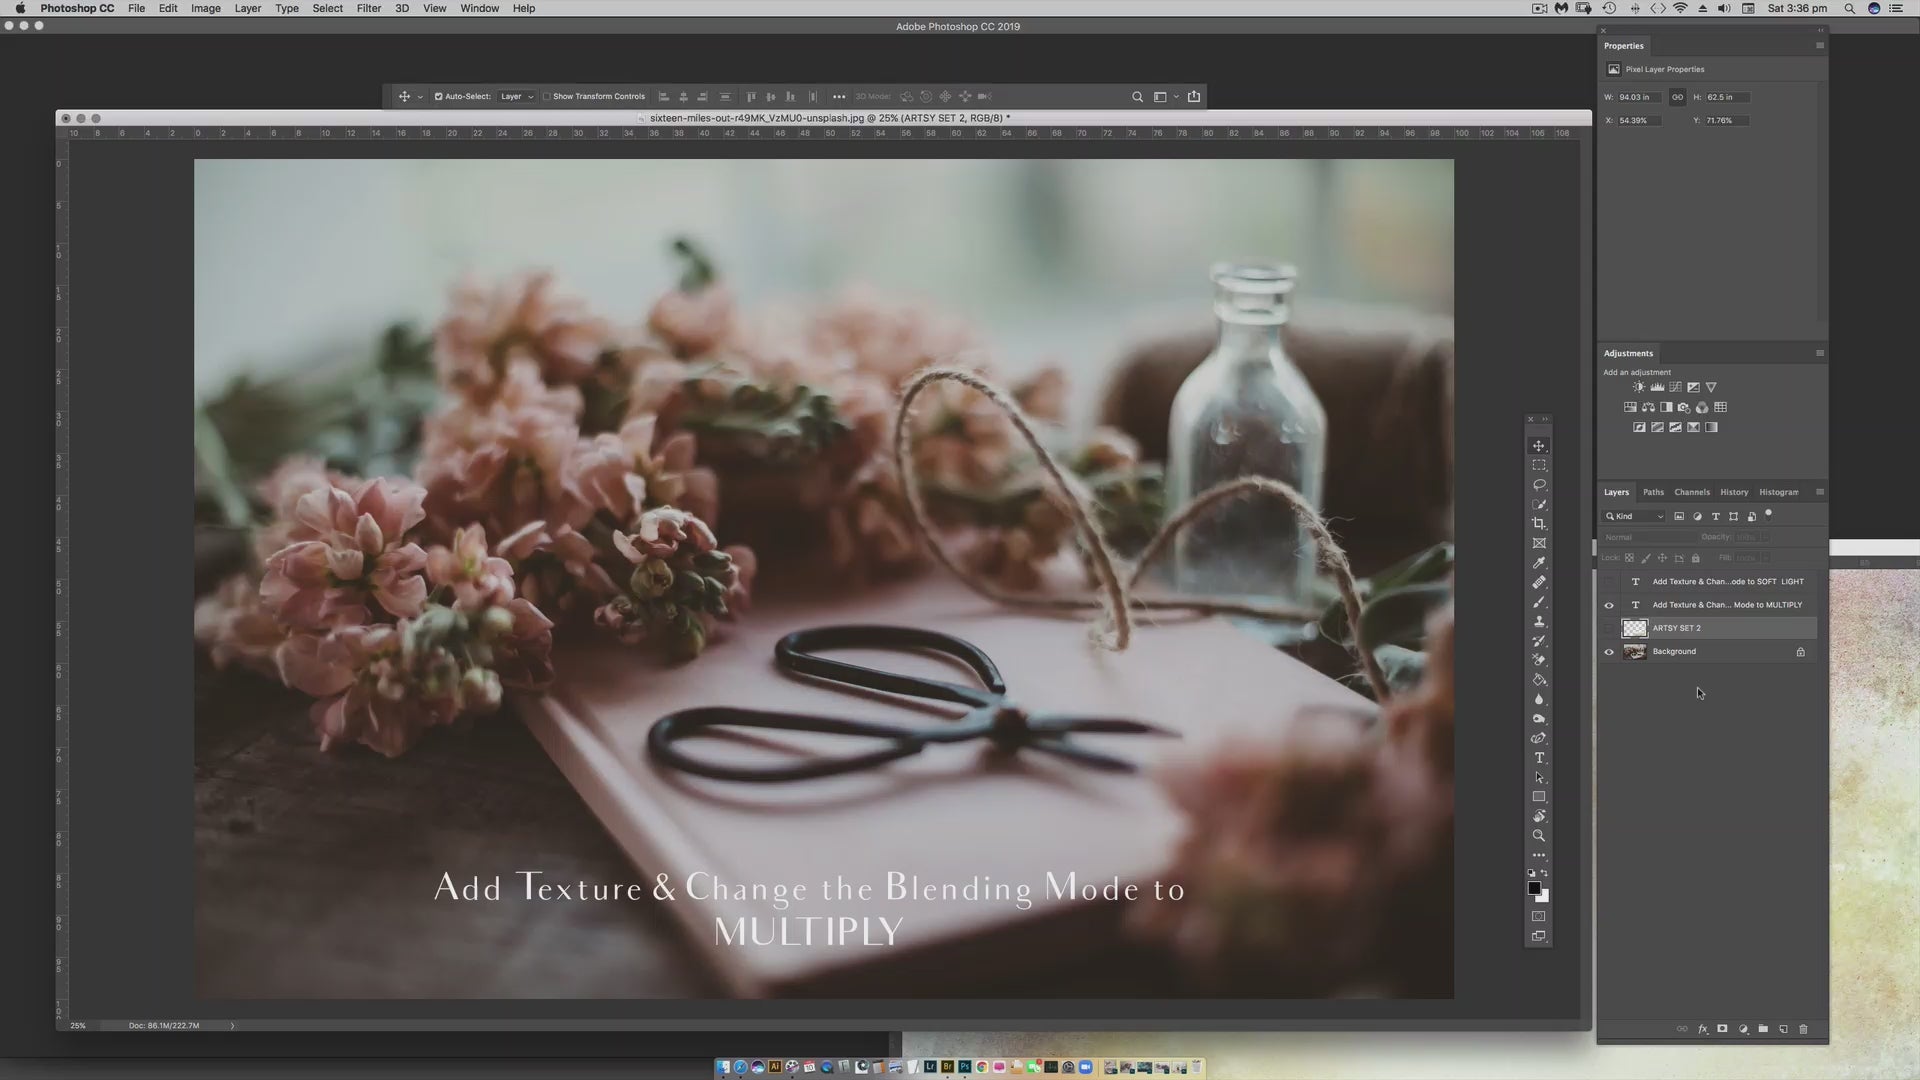Screen dimensions: 1920x1080
Task: Click the Delete layer trash icon
Action: click(1803, 1029)
